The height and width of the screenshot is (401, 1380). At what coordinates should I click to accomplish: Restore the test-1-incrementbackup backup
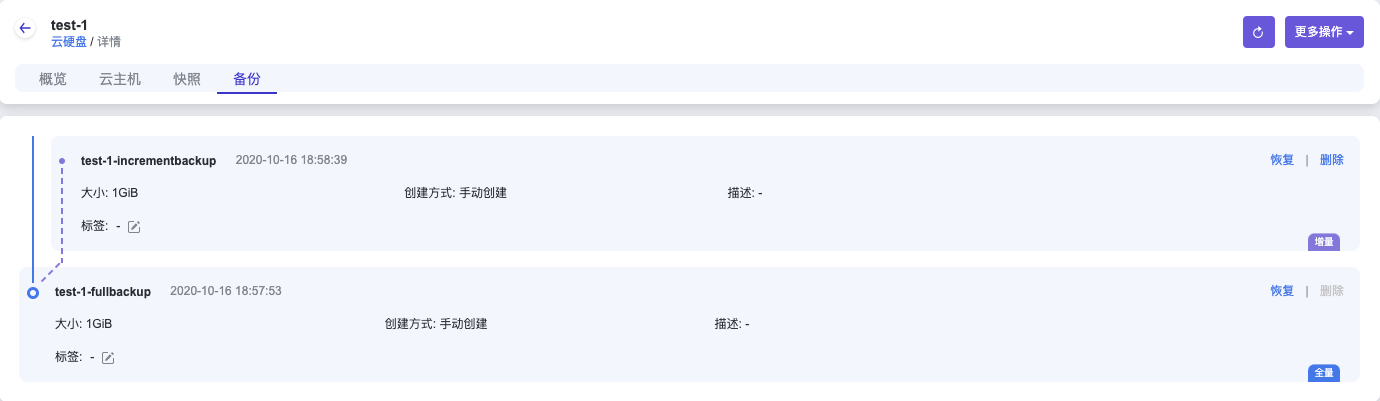pos(1282,160)
